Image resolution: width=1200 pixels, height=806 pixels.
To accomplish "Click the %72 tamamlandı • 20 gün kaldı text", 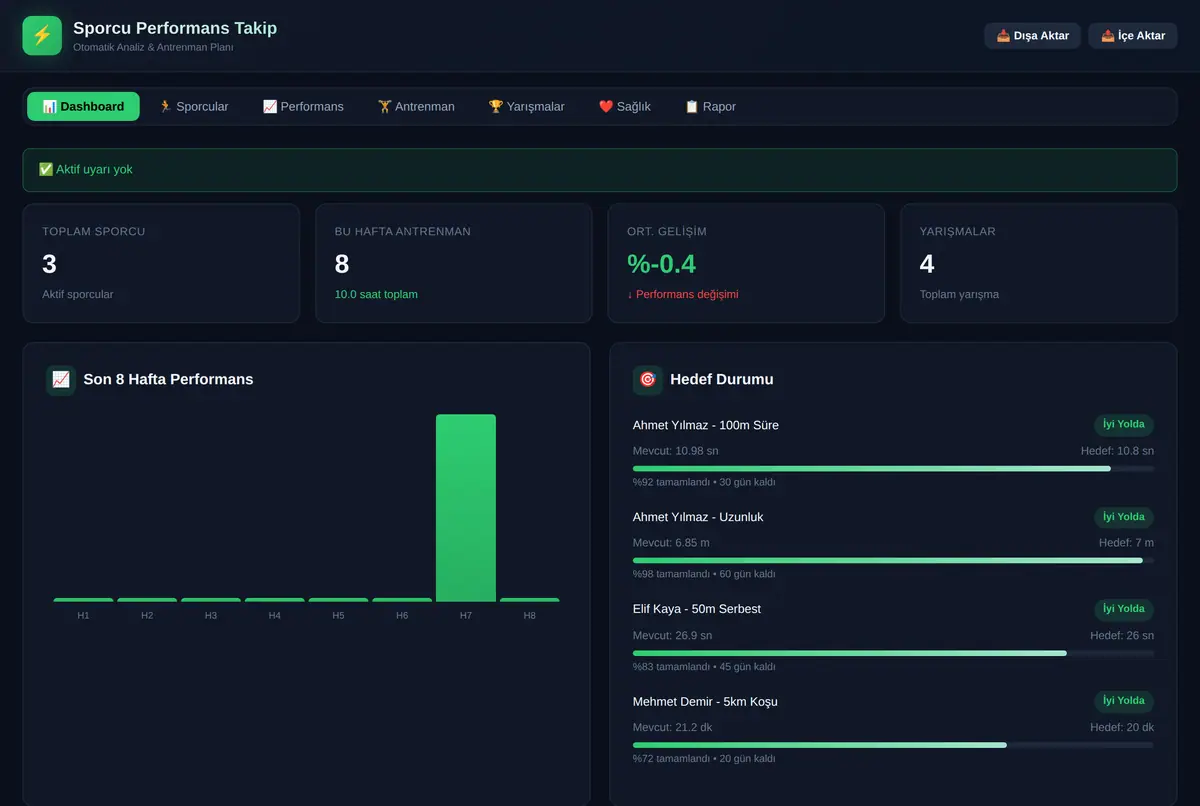I will [704, 759].
